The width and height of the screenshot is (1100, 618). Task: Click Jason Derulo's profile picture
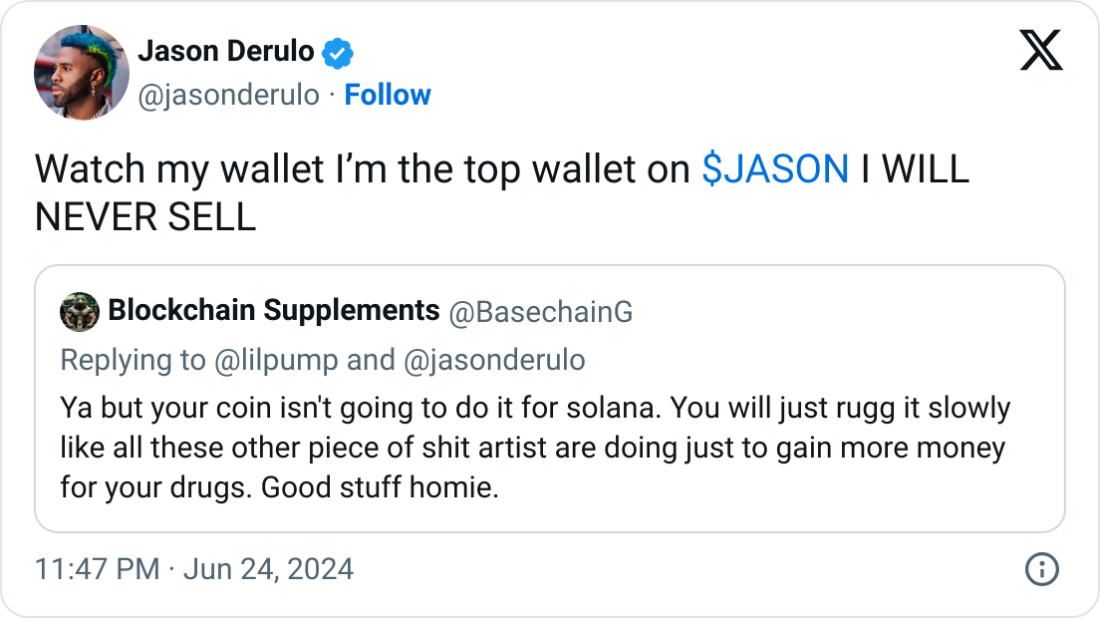coord(82,72)
